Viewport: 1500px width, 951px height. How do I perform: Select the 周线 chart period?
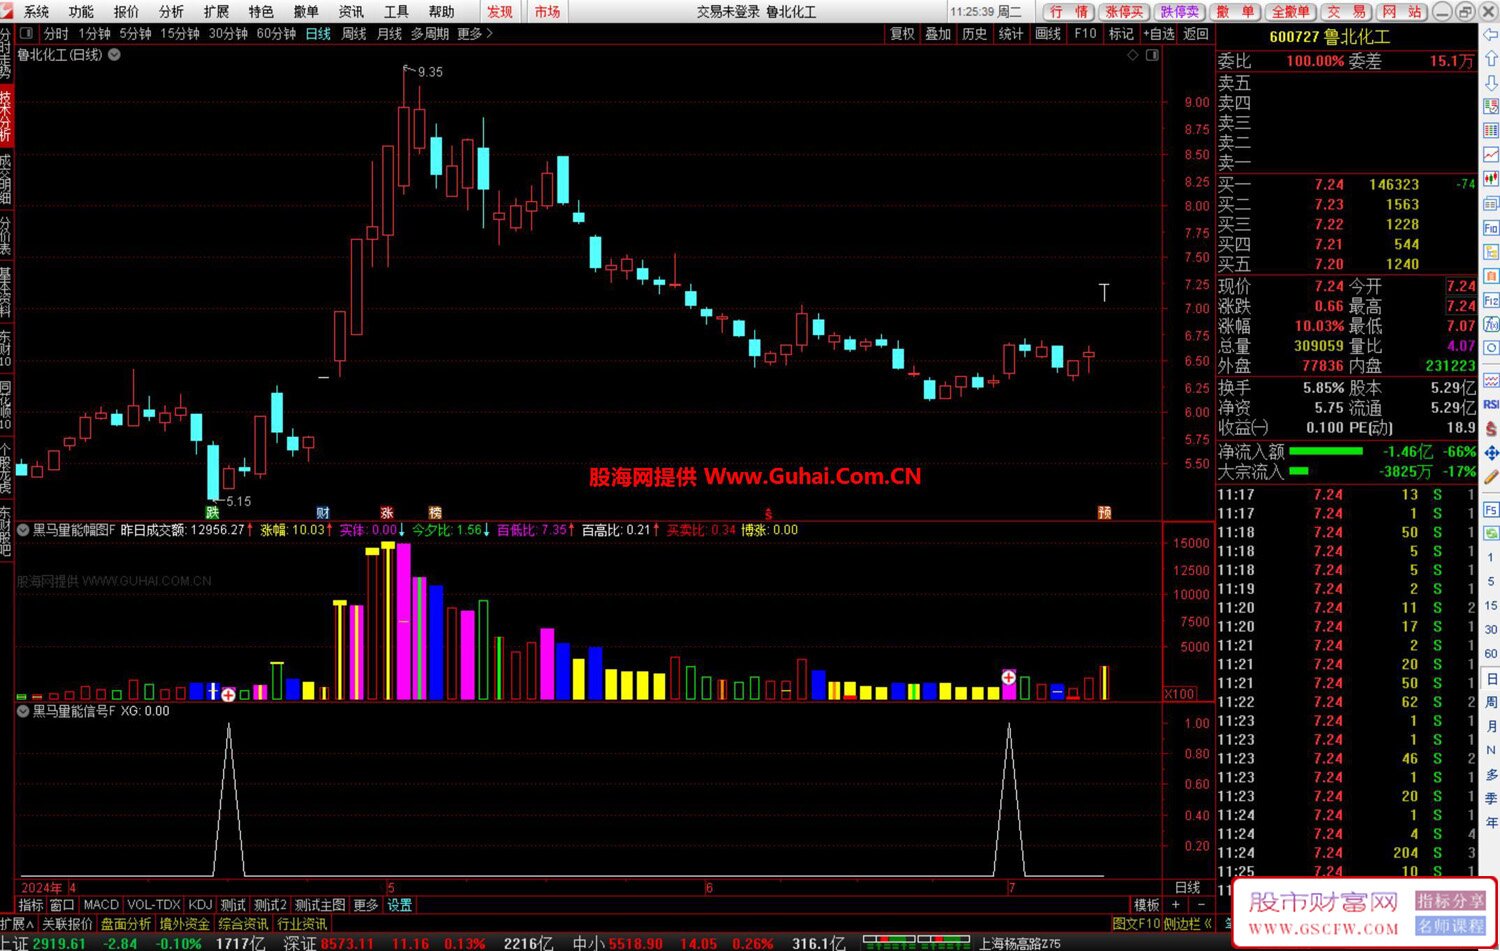tap(354, 34)
